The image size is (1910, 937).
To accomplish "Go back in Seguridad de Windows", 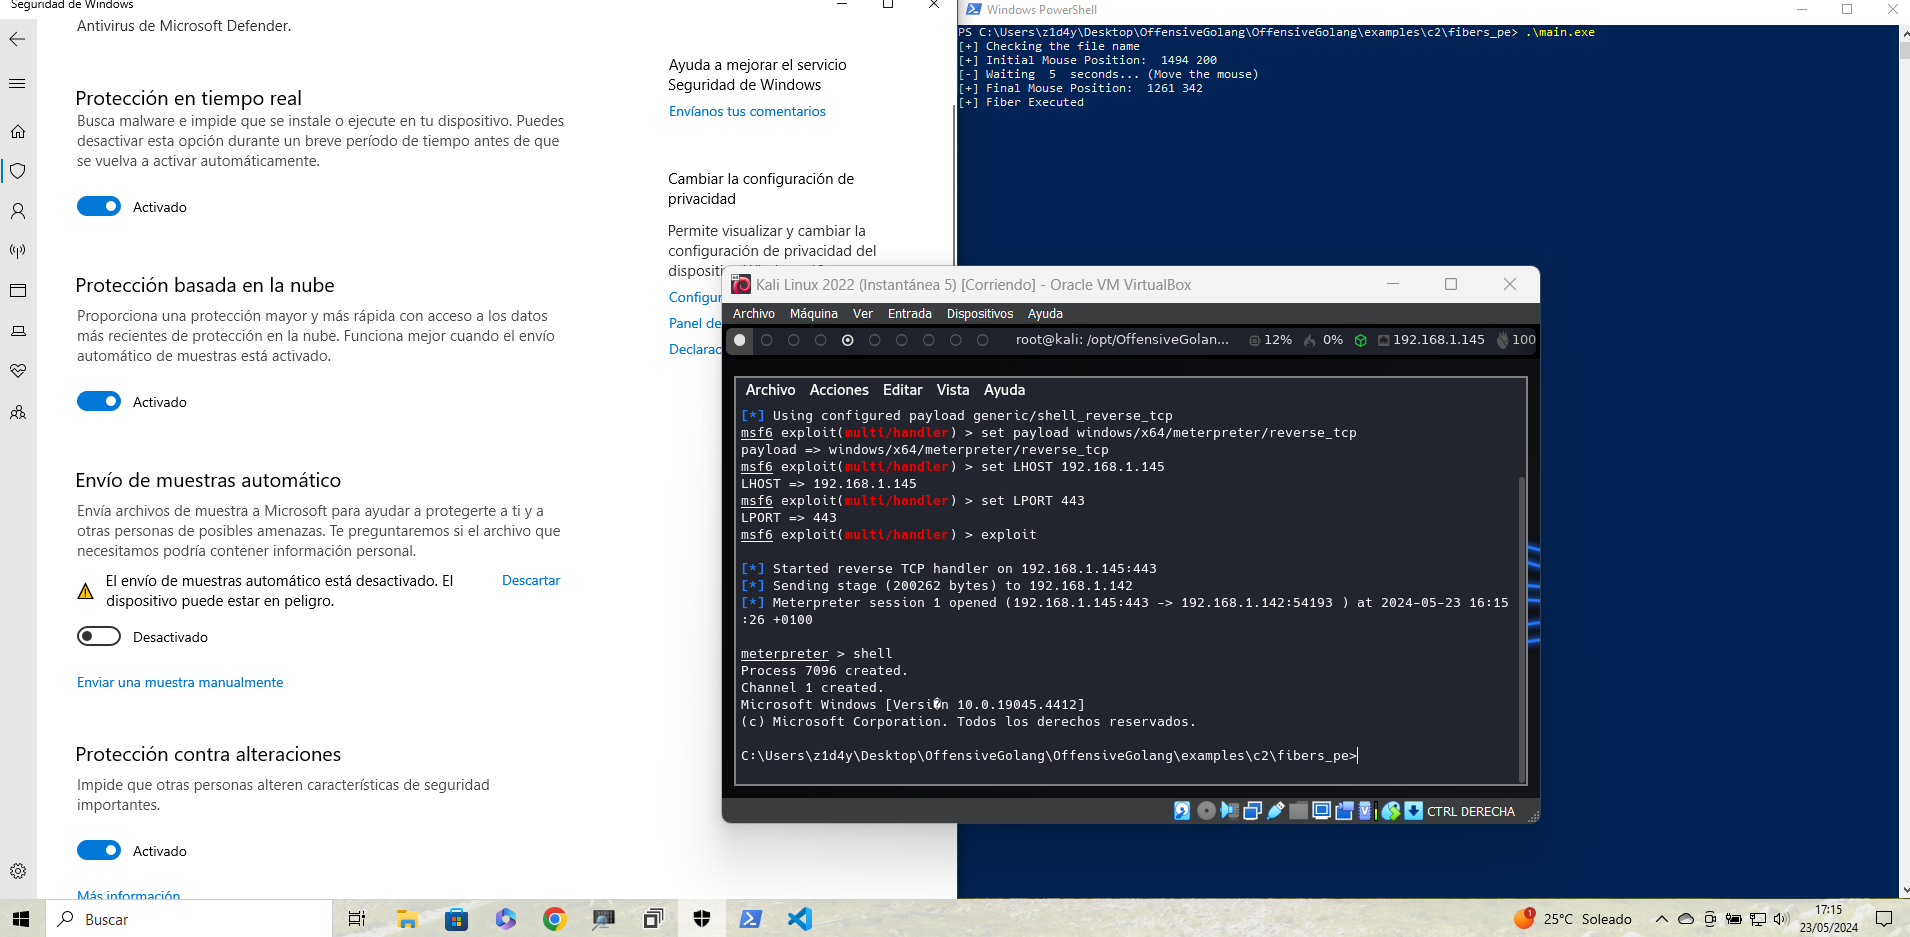I will point(17,39).
